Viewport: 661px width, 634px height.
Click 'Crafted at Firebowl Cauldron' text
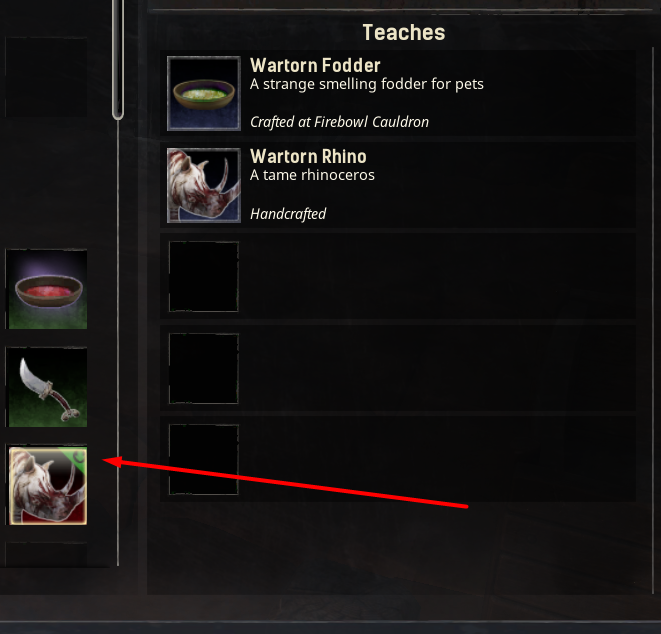point(339,122)
